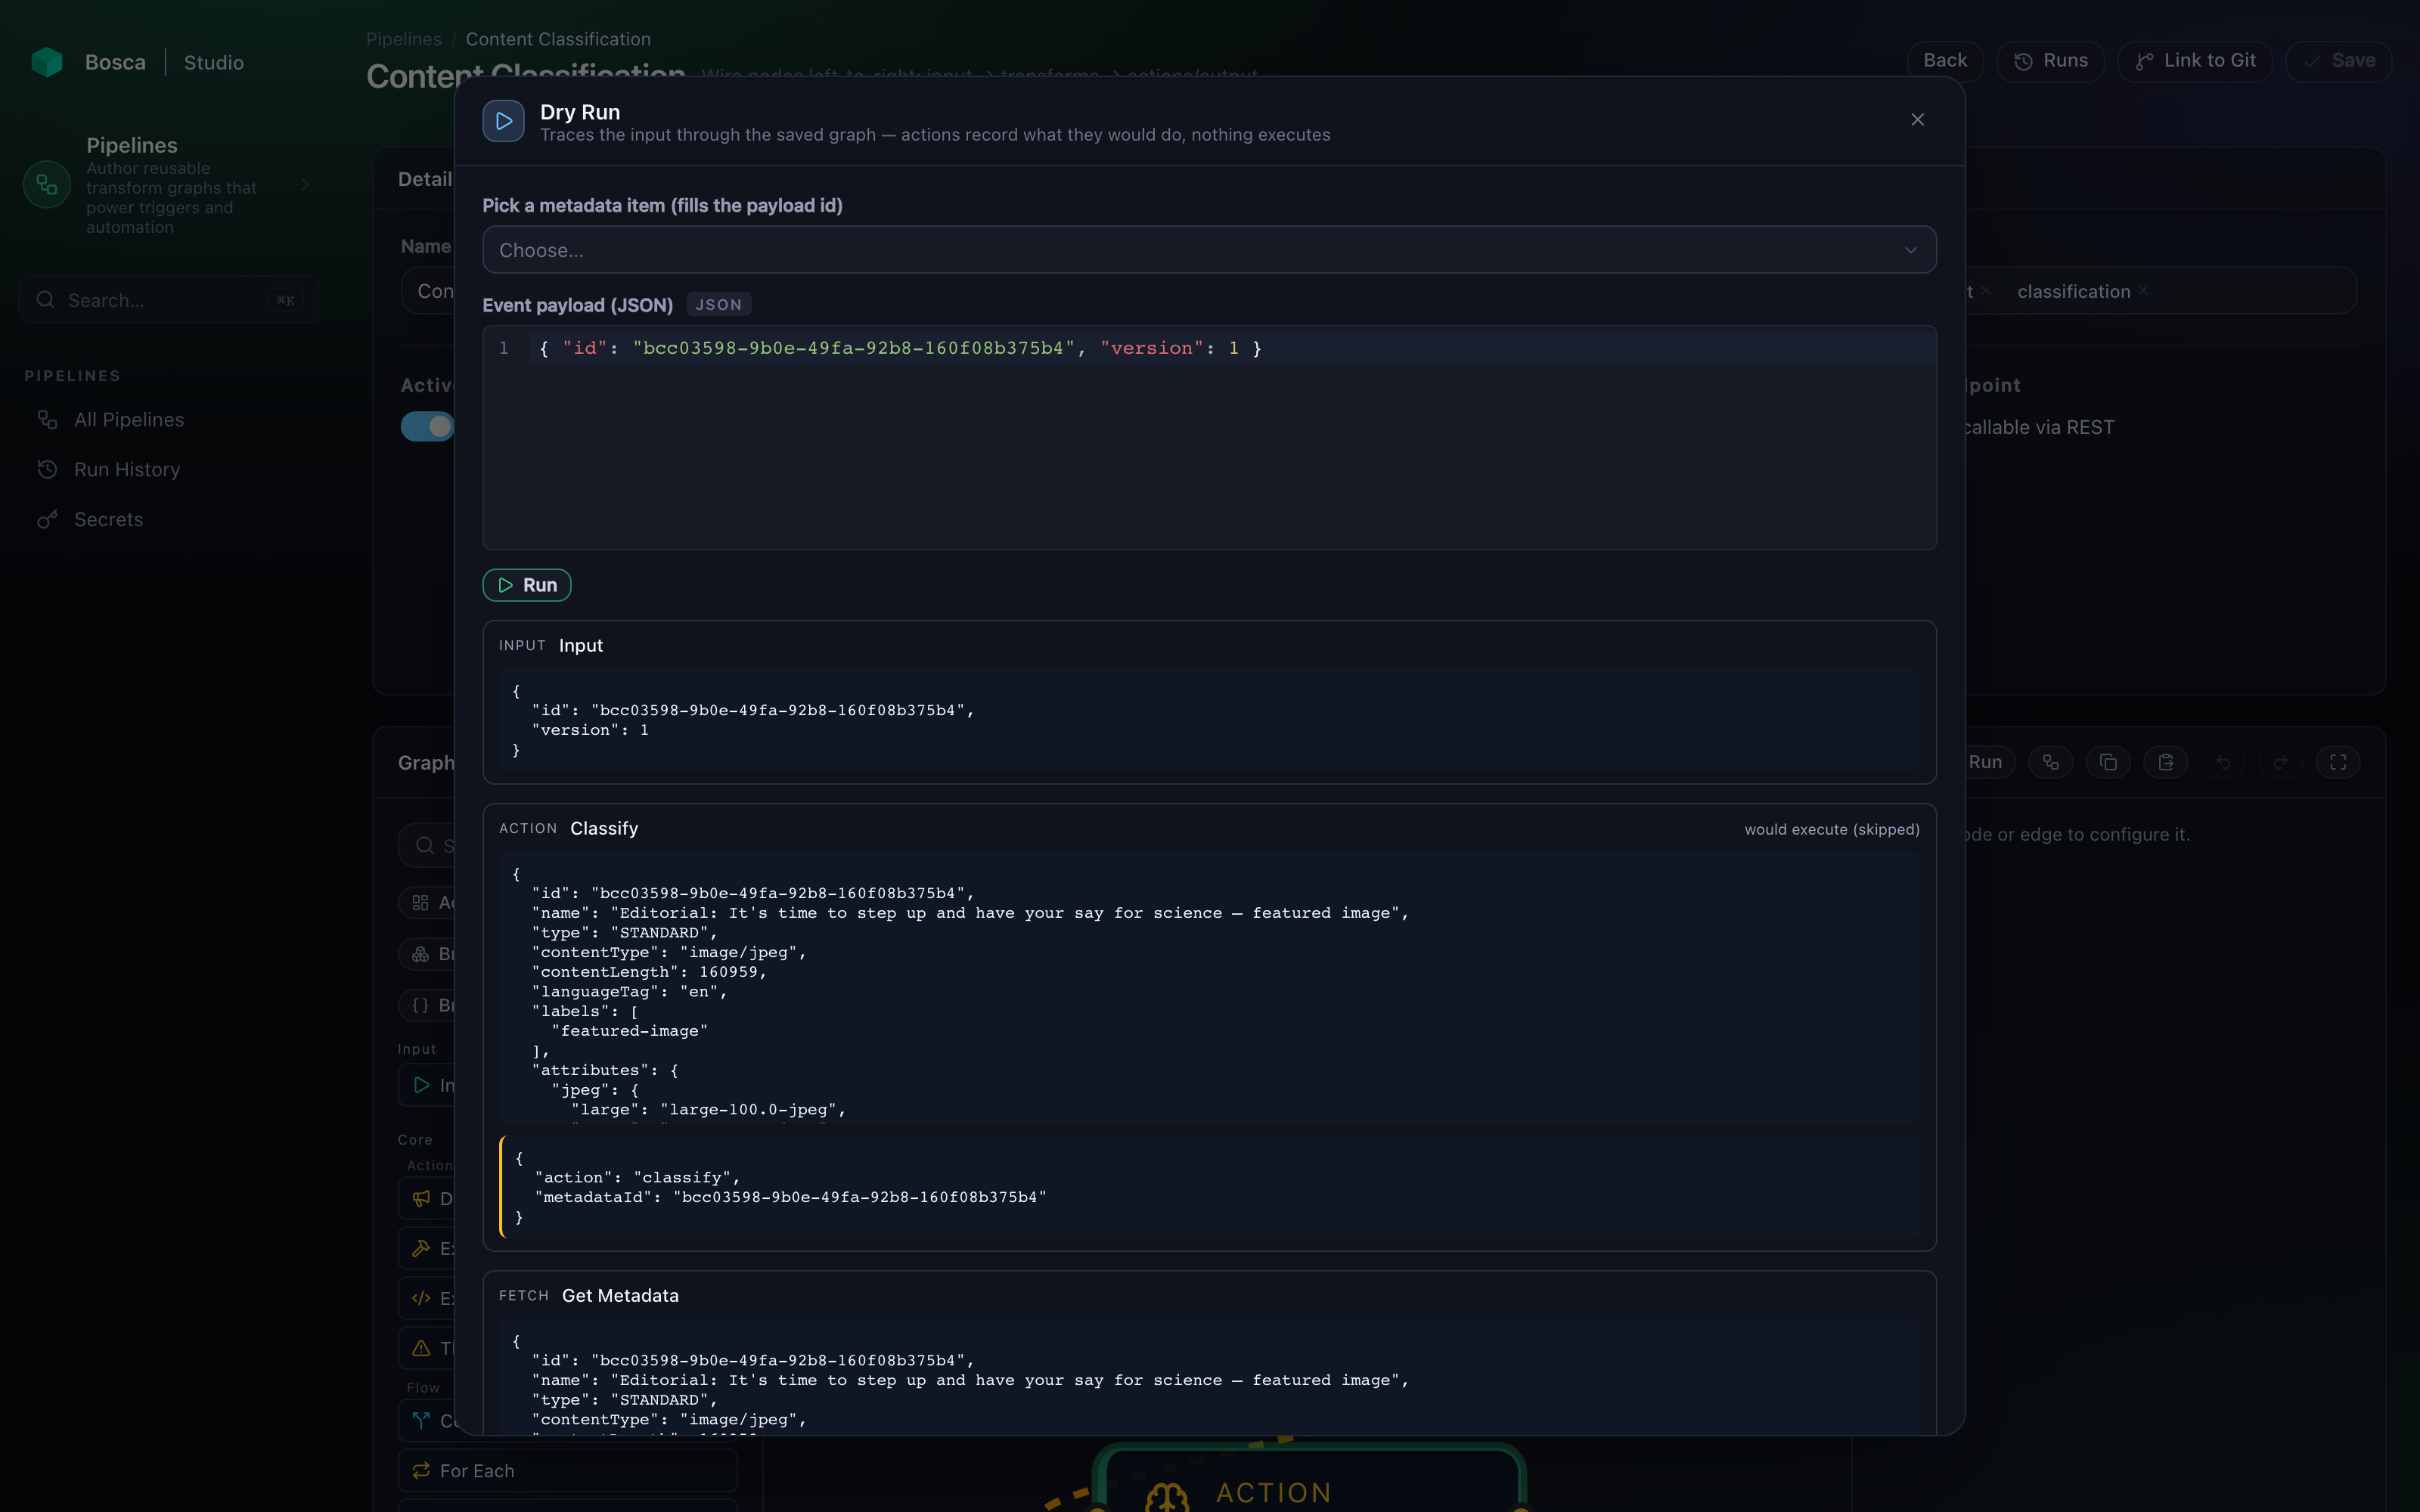
Task: Click the Save button in top bar
Action: (2338, 61)
